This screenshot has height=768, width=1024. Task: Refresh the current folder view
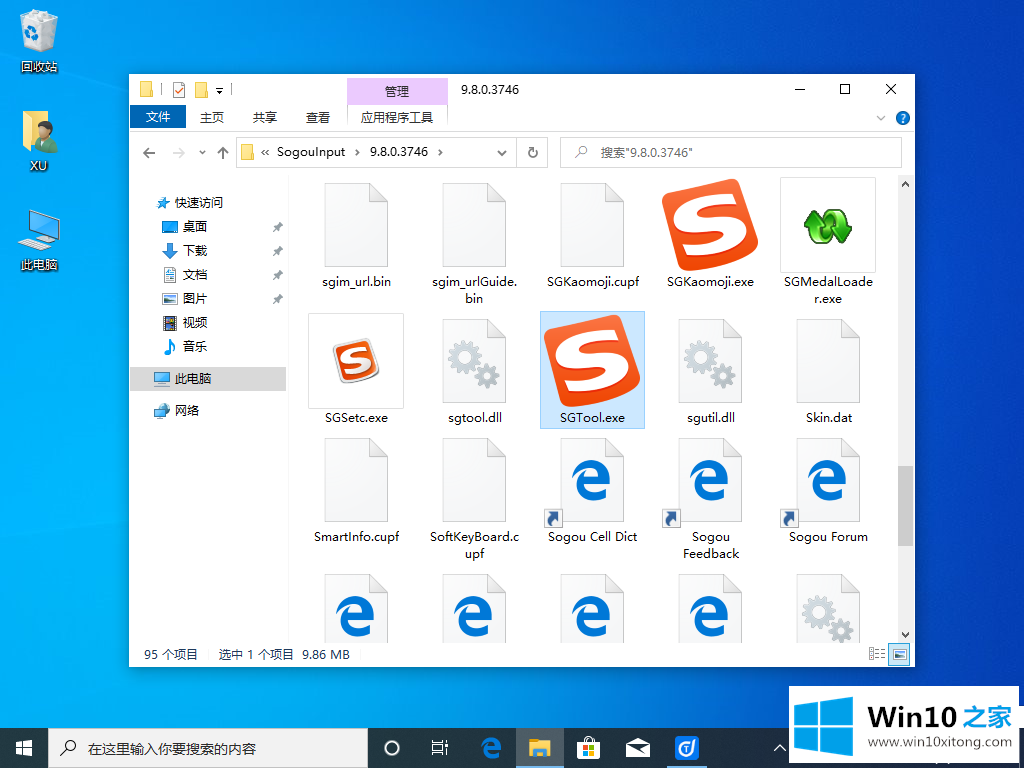[532, 153]
